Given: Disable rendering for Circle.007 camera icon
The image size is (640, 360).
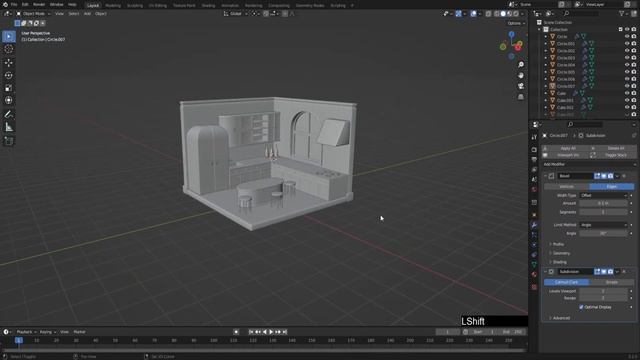Looking at the screenshot, I should (x=634, y=86).
